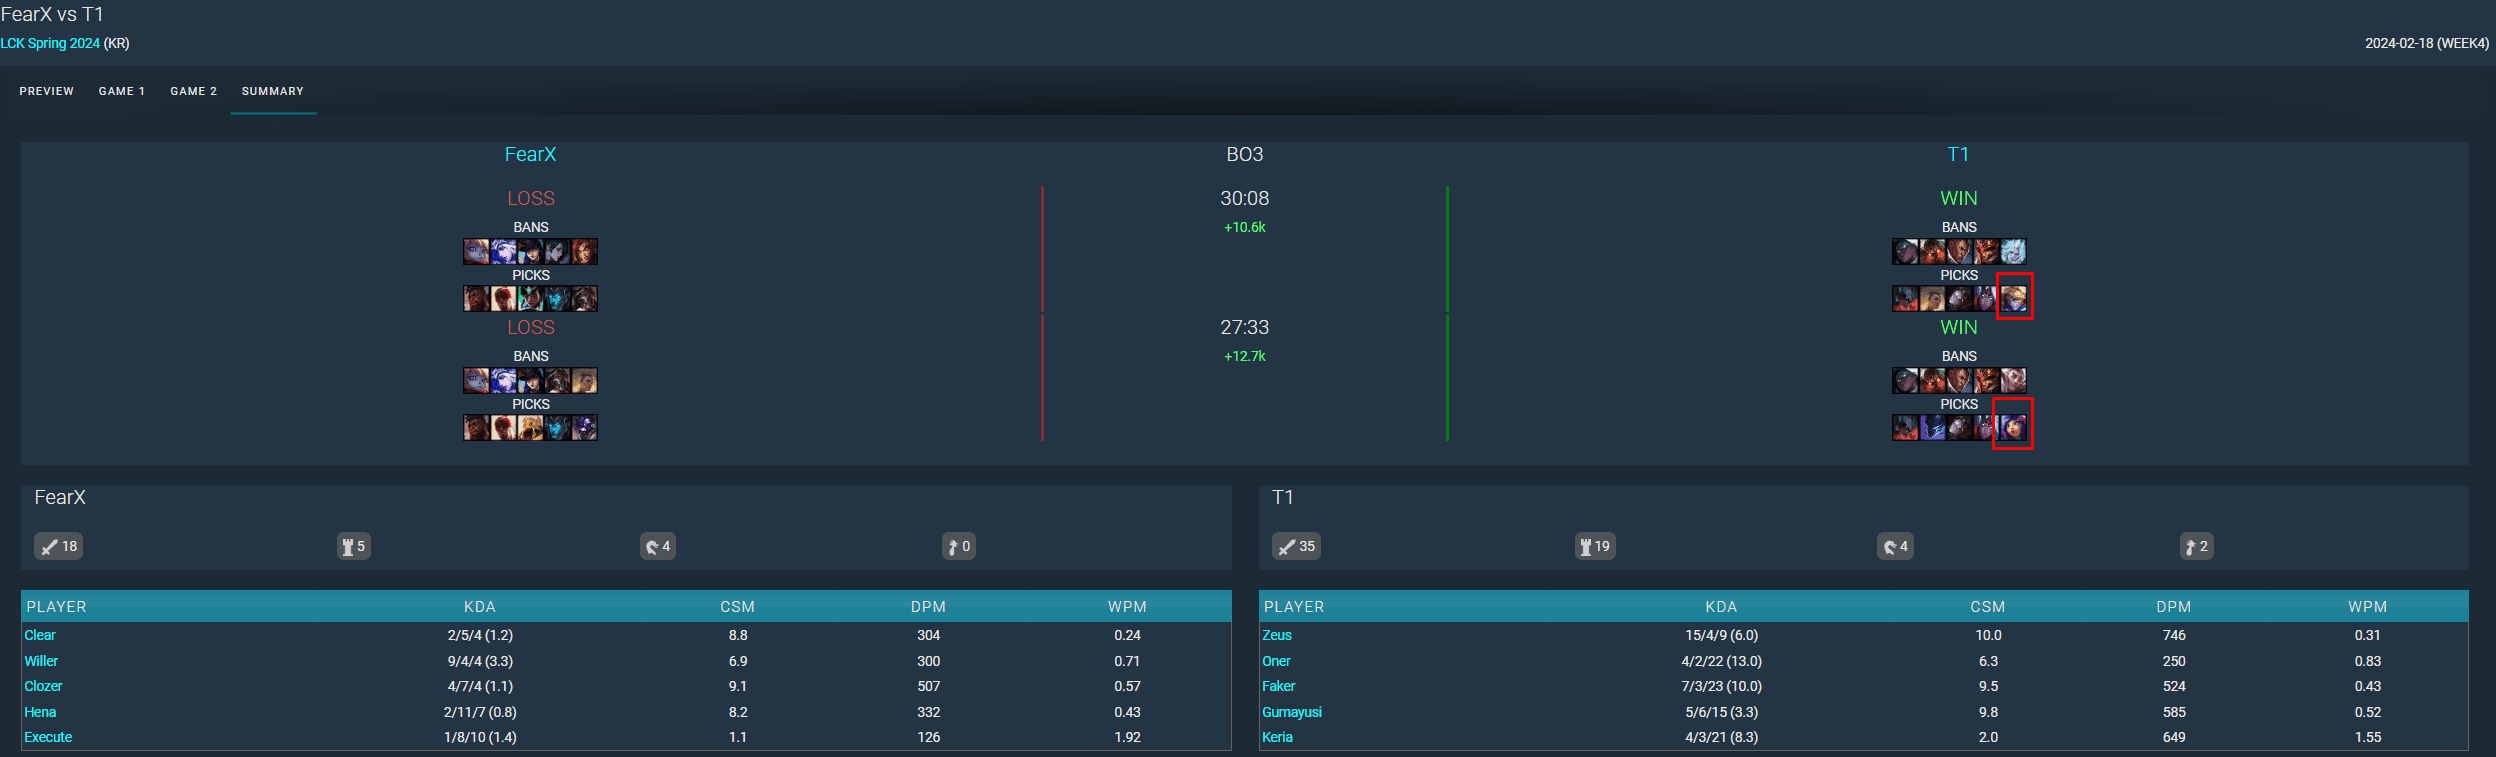
Task: Select the SUMMARY tab
Action: pyautogui.click(x=273, y=91)
